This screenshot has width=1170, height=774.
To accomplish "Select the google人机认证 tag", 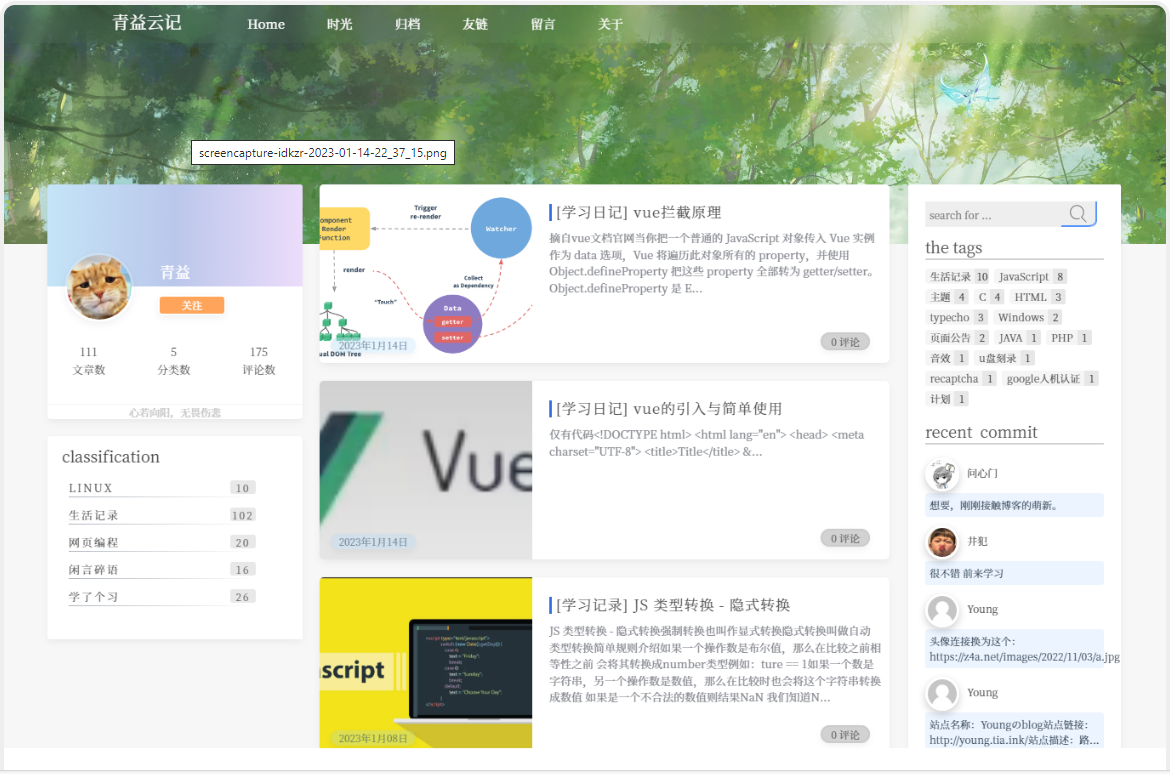I will tap(1051, 378).
